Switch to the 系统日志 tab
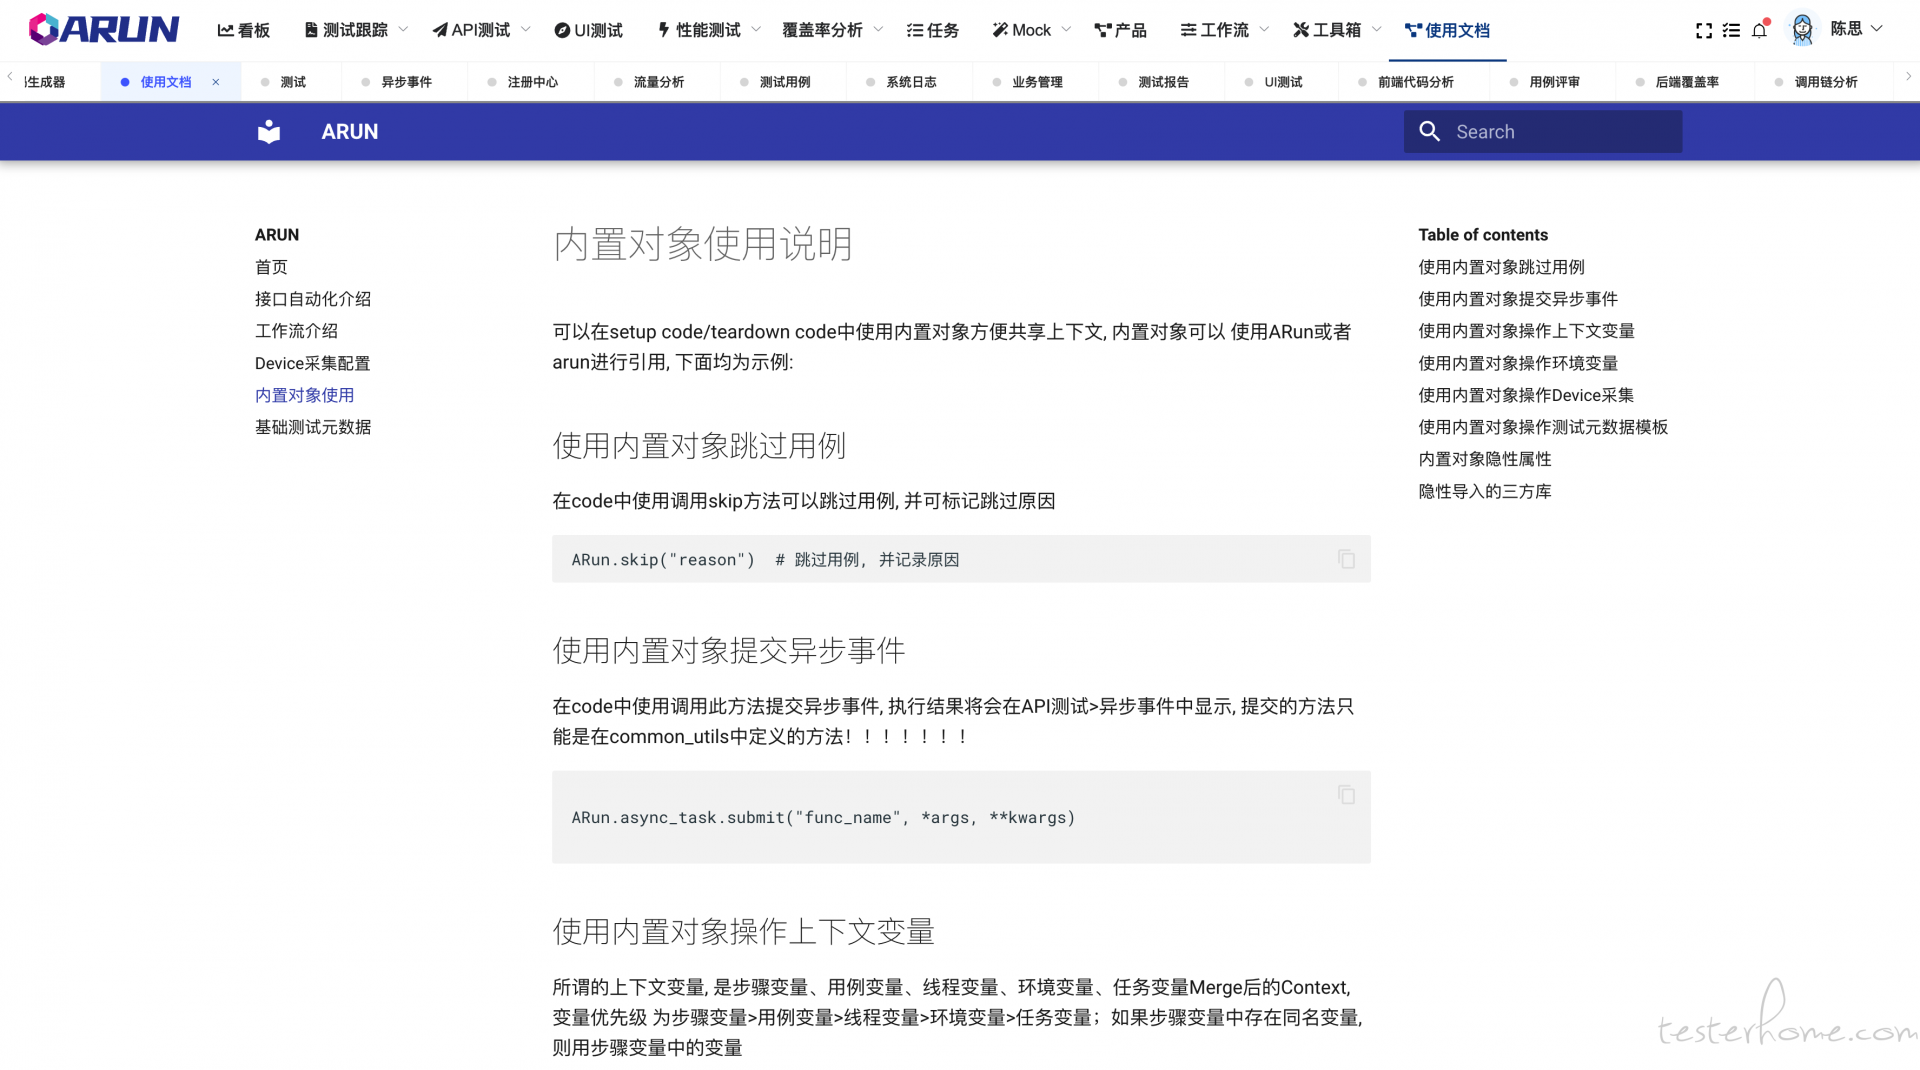This screenshot has height=1070, width=1920. pyautogui.click(x=910, y=82)
